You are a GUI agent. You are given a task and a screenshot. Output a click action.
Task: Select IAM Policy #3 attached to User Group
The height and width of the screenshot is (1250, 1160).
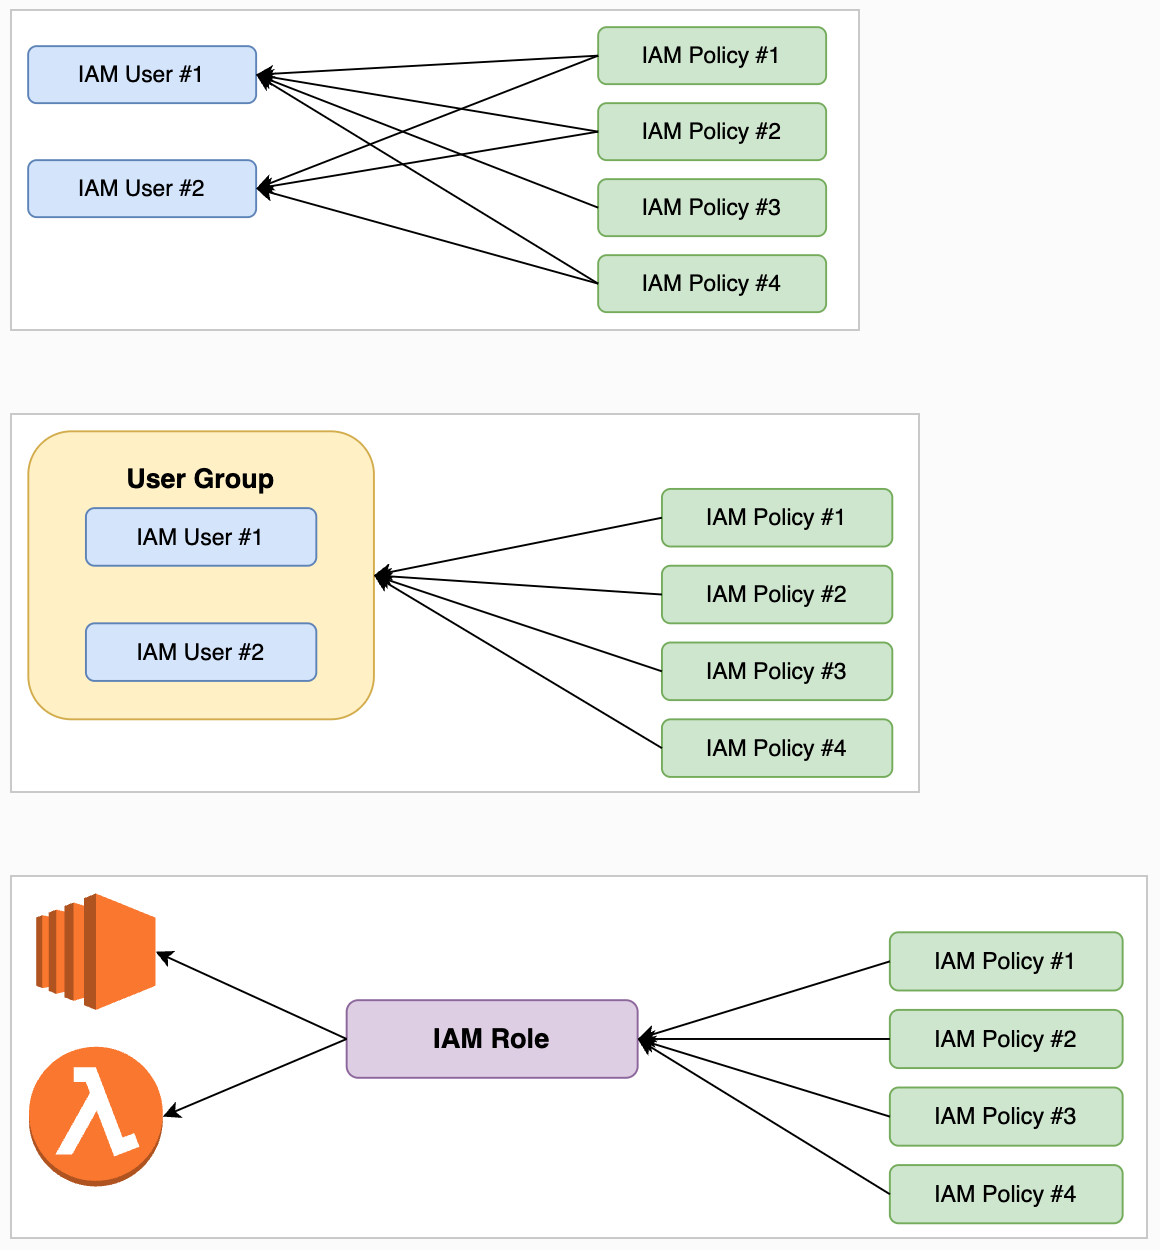777,672
